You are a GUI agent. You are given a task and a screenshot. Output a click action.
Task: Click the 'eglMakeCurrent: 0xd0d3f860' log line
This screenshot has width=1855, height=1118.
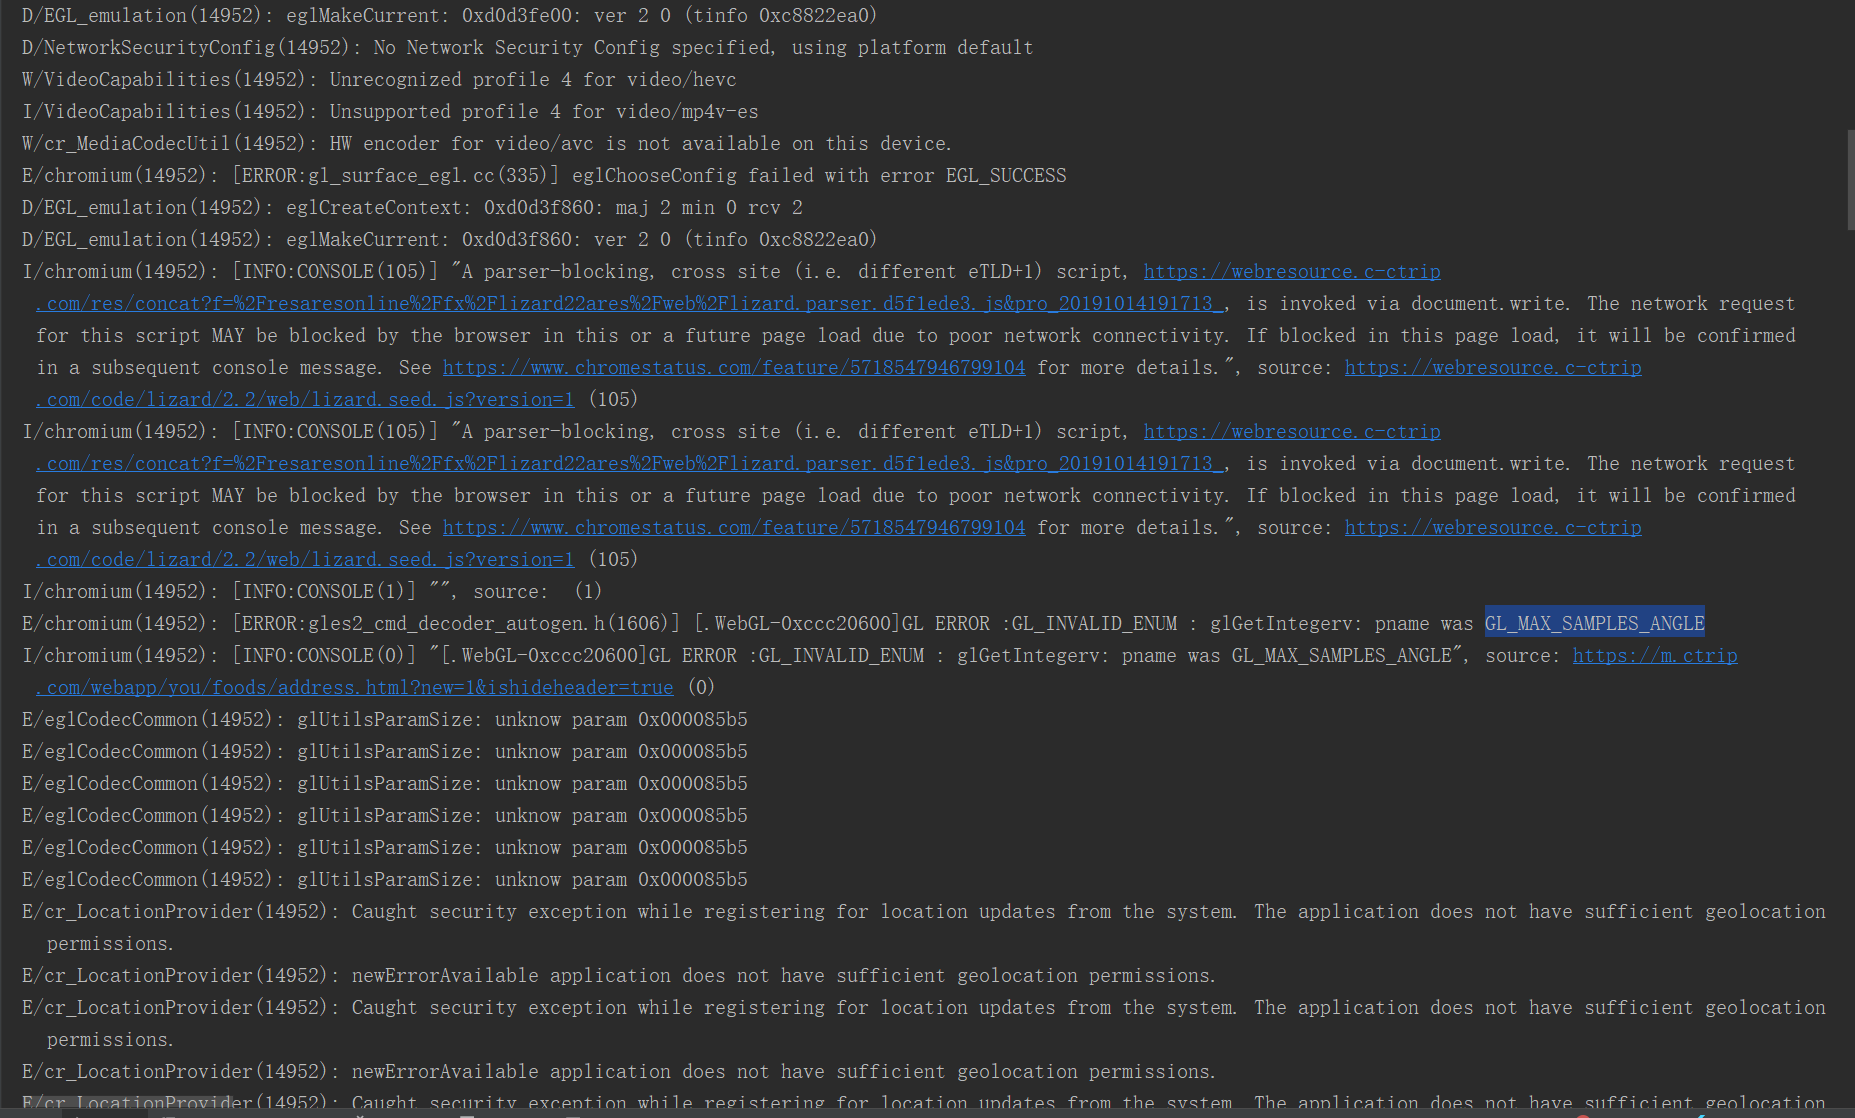(x=450, y=240)
